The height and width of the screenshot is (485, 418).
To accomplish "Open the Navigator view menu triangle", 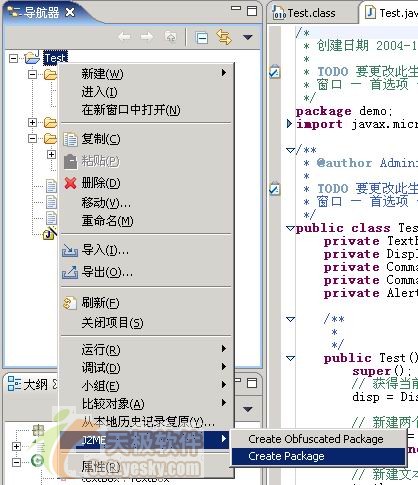I will [x=247, y=37].
